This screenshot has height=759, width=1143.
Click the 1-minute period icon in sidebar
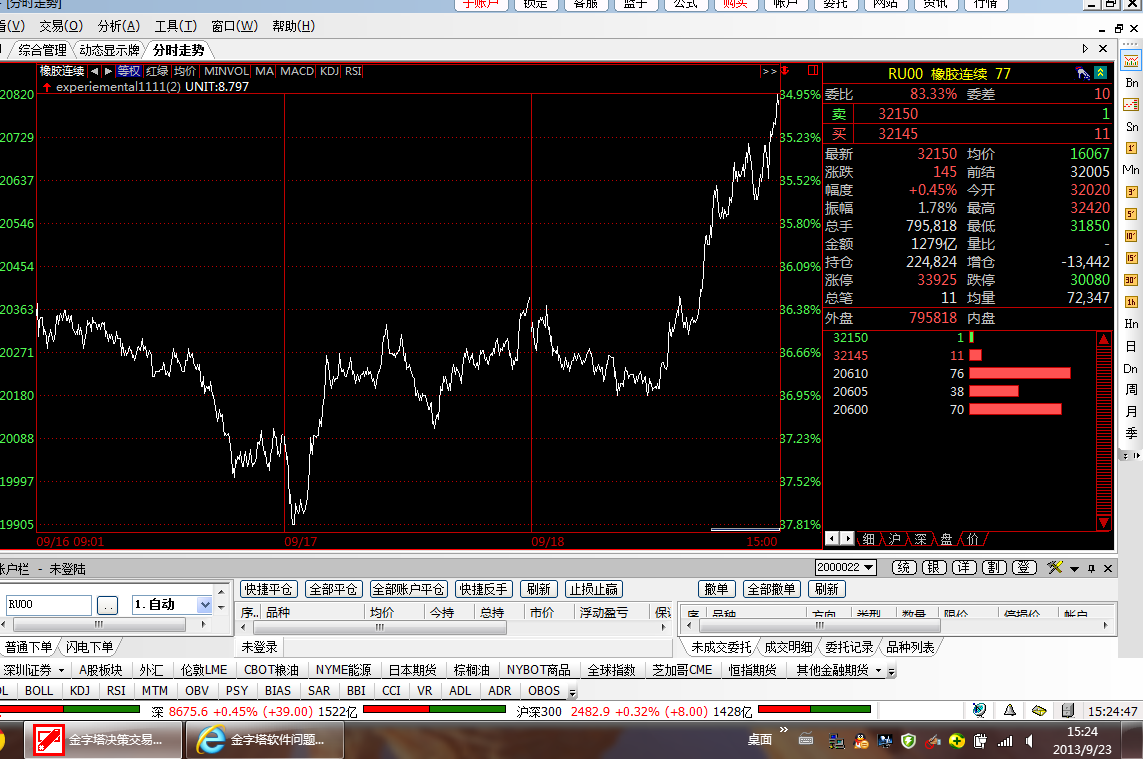[x=1131, y=148]
